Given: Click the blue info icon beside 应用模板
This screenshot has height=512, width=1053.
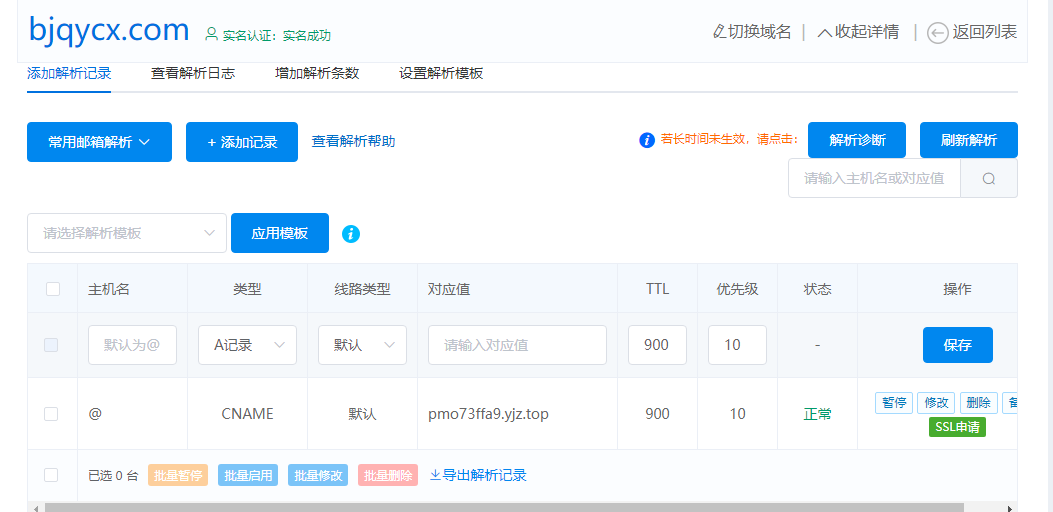Looking at the screenshot, I should (x=351, y=234).
